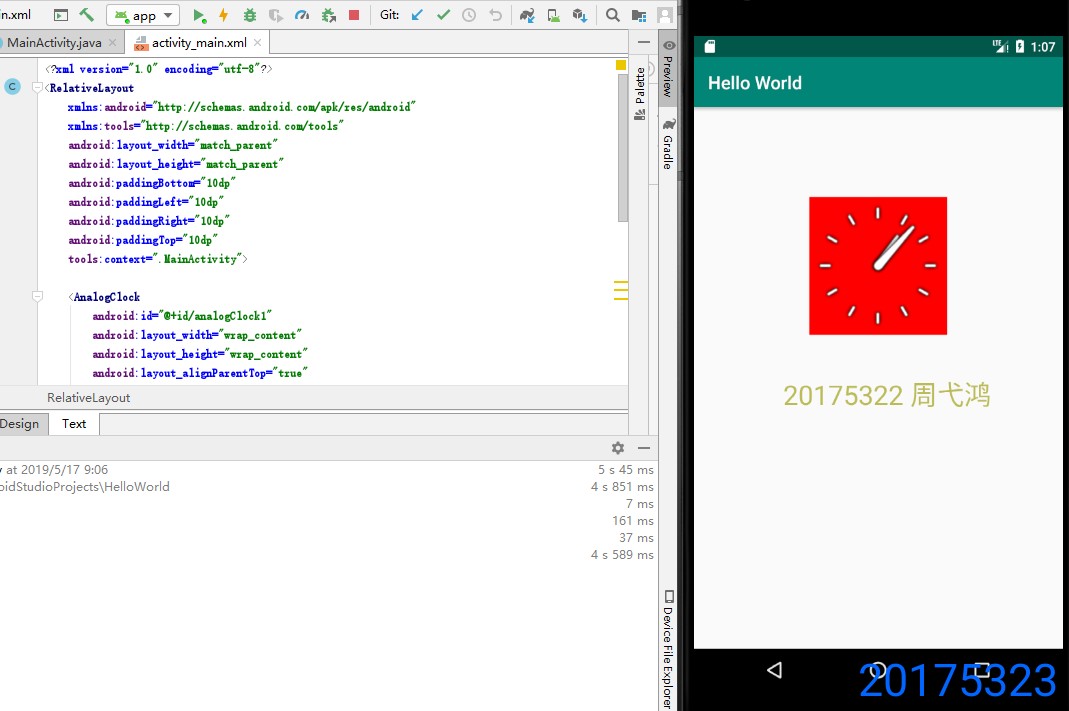
Task: Tap the 1:07 clock in emulator status bar
Action: pyautogui.click(x=1042, y=46)
